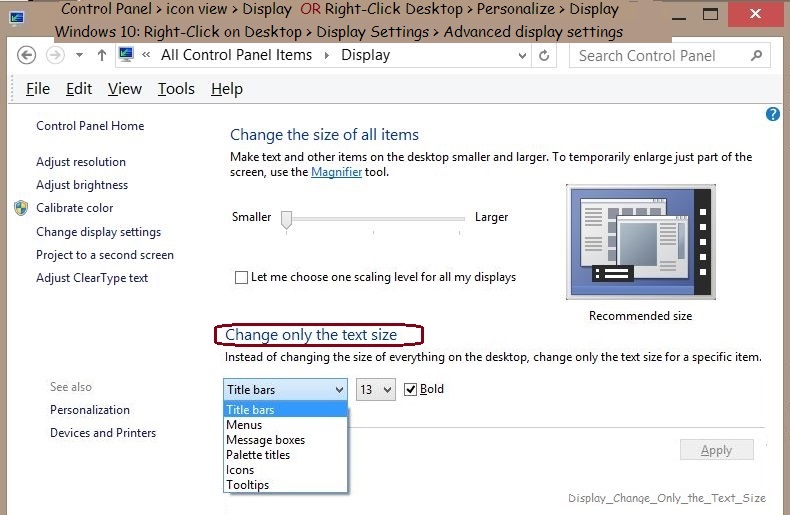
Task: Select Message boxes in dropdown list
Action: (285, 440)
